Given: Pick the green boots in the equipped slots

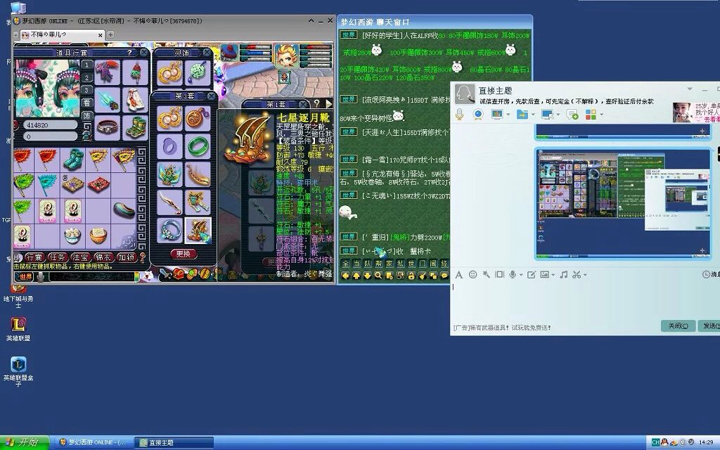Looking at the screenshot, I should click(x=135, y=128).
